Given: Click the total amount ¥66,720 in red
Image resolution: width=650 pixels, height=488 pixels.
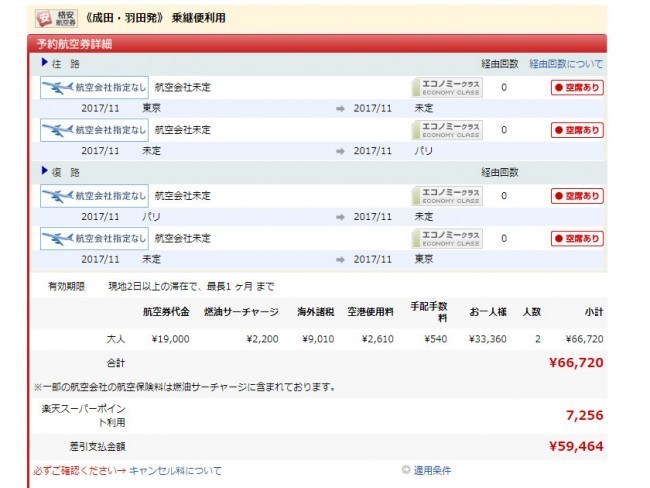Looking at the screenshot, I should [576, 363].
